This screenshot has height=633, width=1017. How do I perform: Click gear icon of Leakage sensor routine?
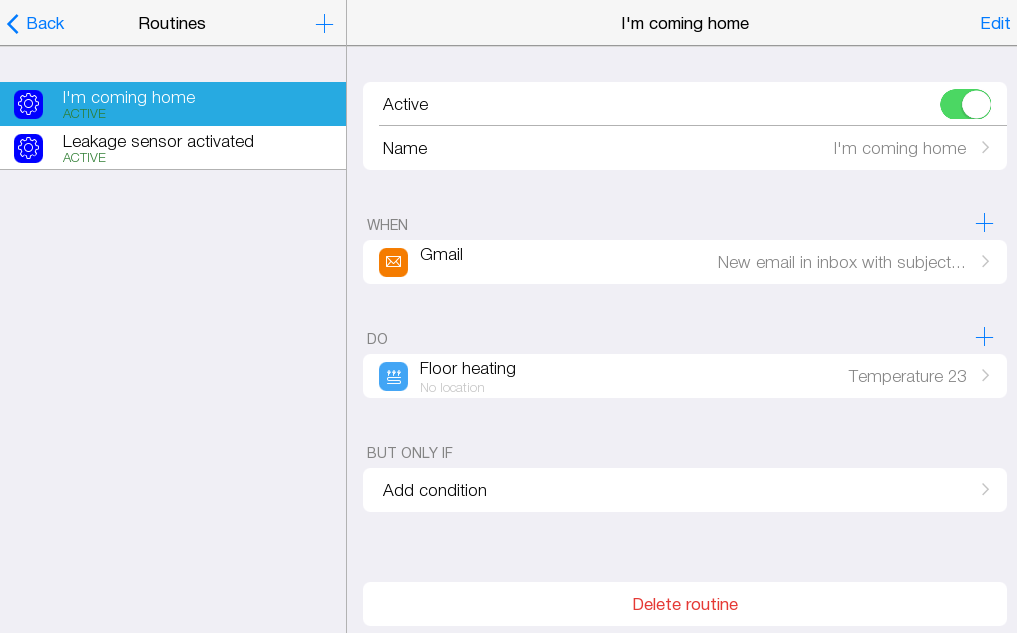(29, 148)
